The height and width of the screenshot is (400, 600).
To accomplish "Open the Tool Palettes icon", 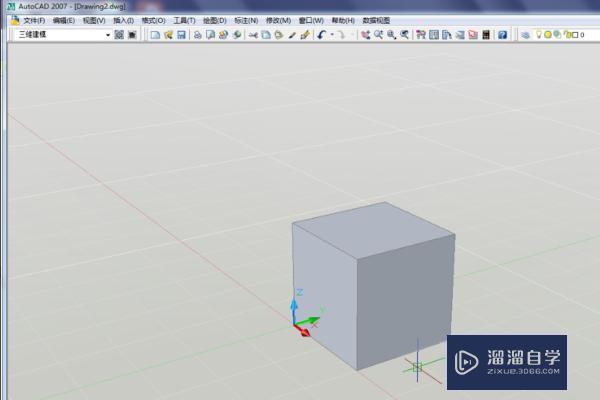I will point(447,35).
